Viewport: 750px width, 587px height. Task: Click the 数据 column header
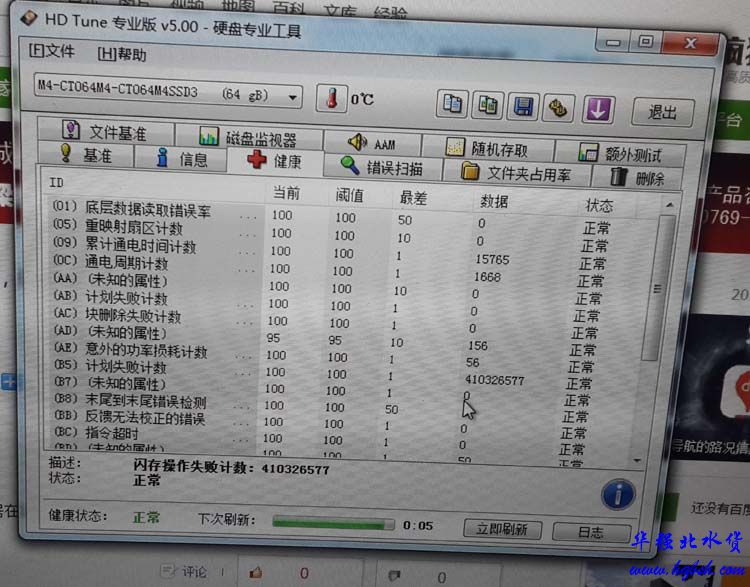[x=494, y=201]
